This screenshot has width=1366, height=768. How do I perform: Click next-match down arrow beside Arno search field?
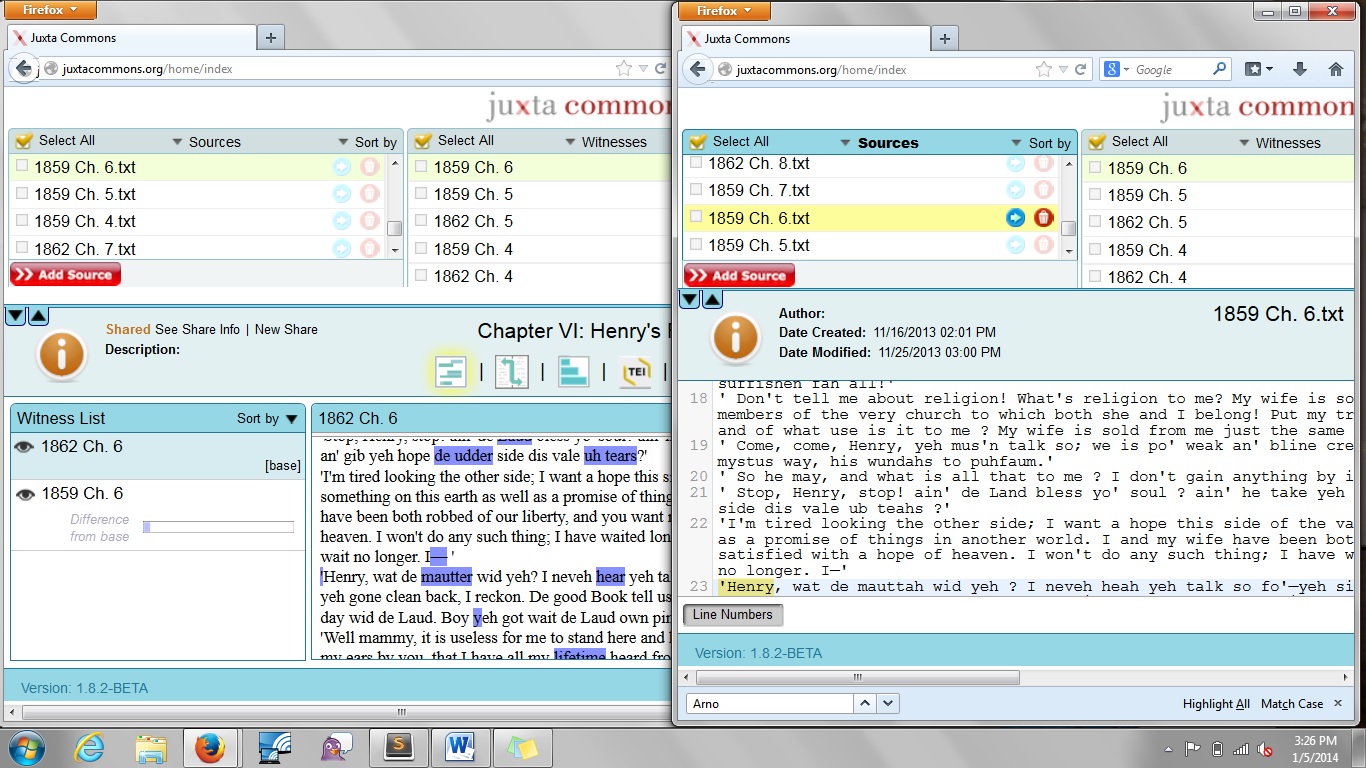click(888, 704)
